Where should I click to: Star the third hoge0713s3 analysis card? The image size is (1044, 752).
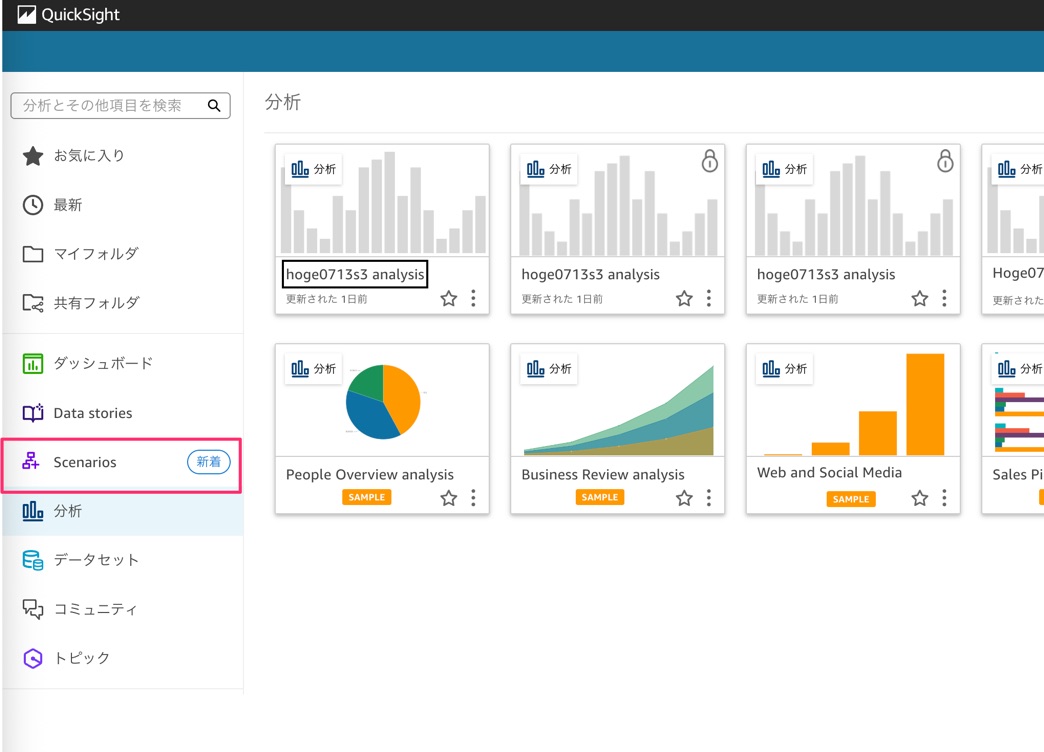[x=919, y=298]
